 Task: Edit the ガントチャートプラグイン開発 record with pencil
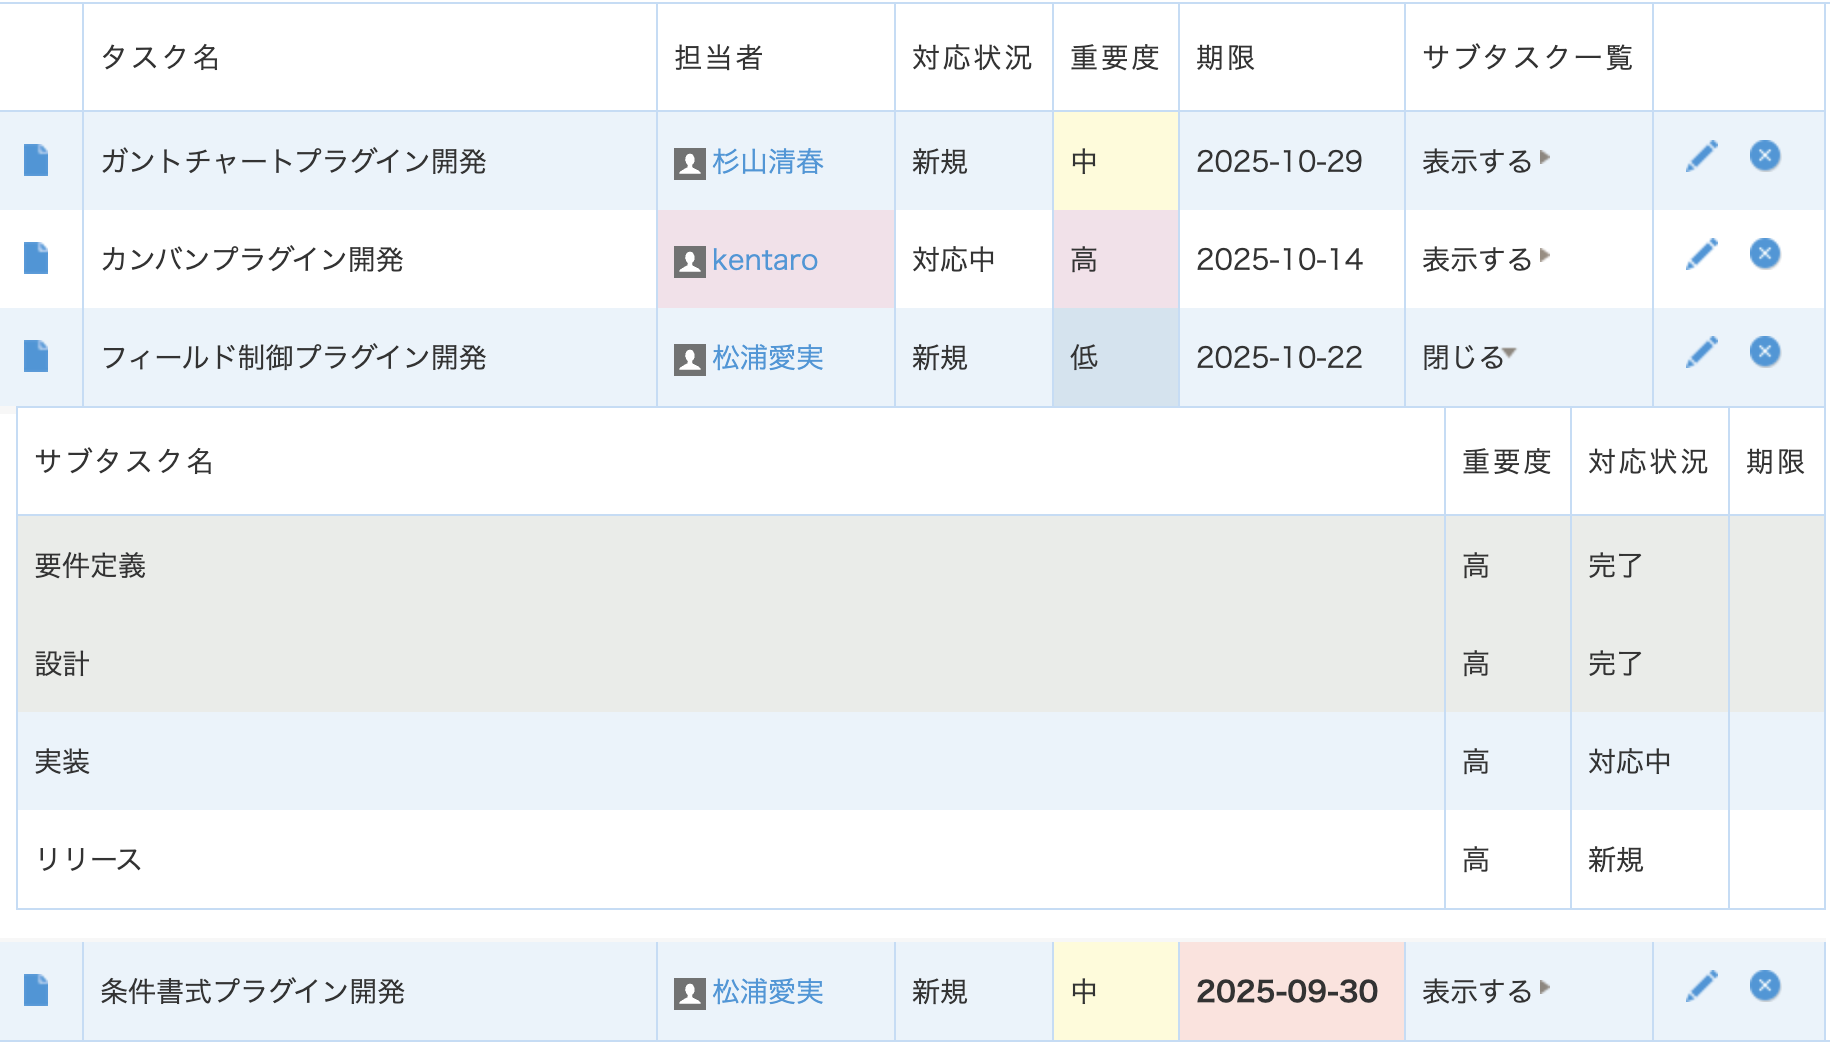(x=1701, y=157)
